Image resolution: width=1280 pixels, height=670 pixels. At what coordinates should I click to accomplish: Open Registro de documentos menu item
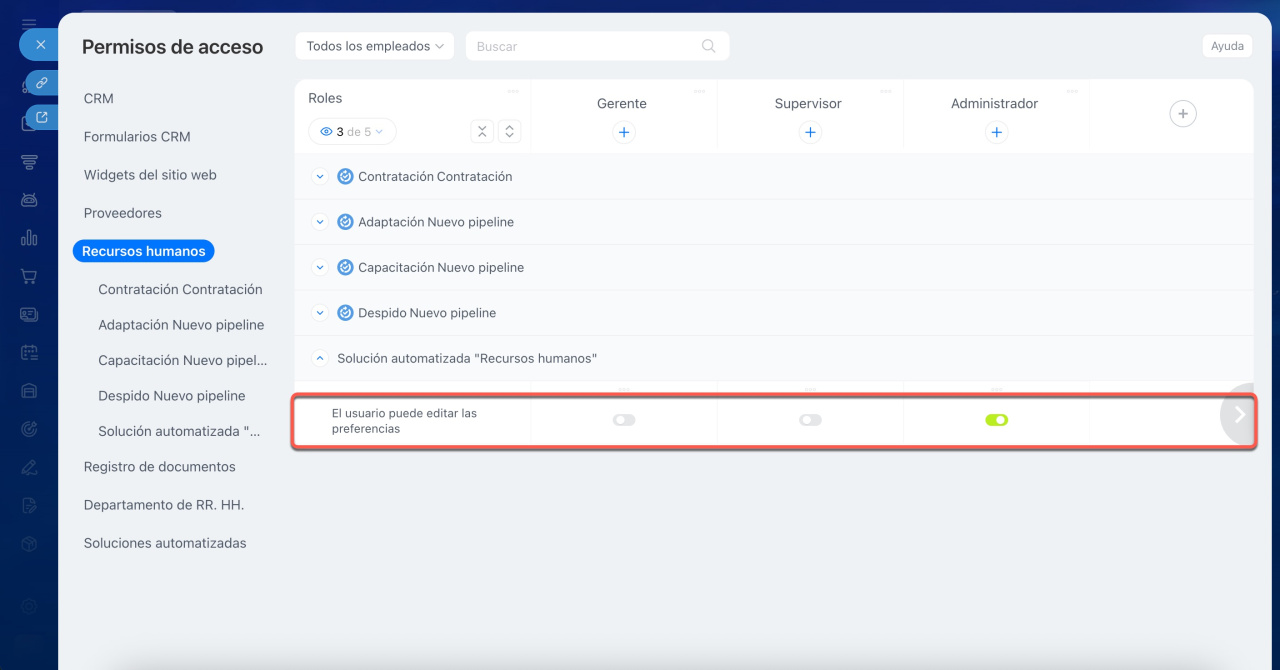coord(160,467)
